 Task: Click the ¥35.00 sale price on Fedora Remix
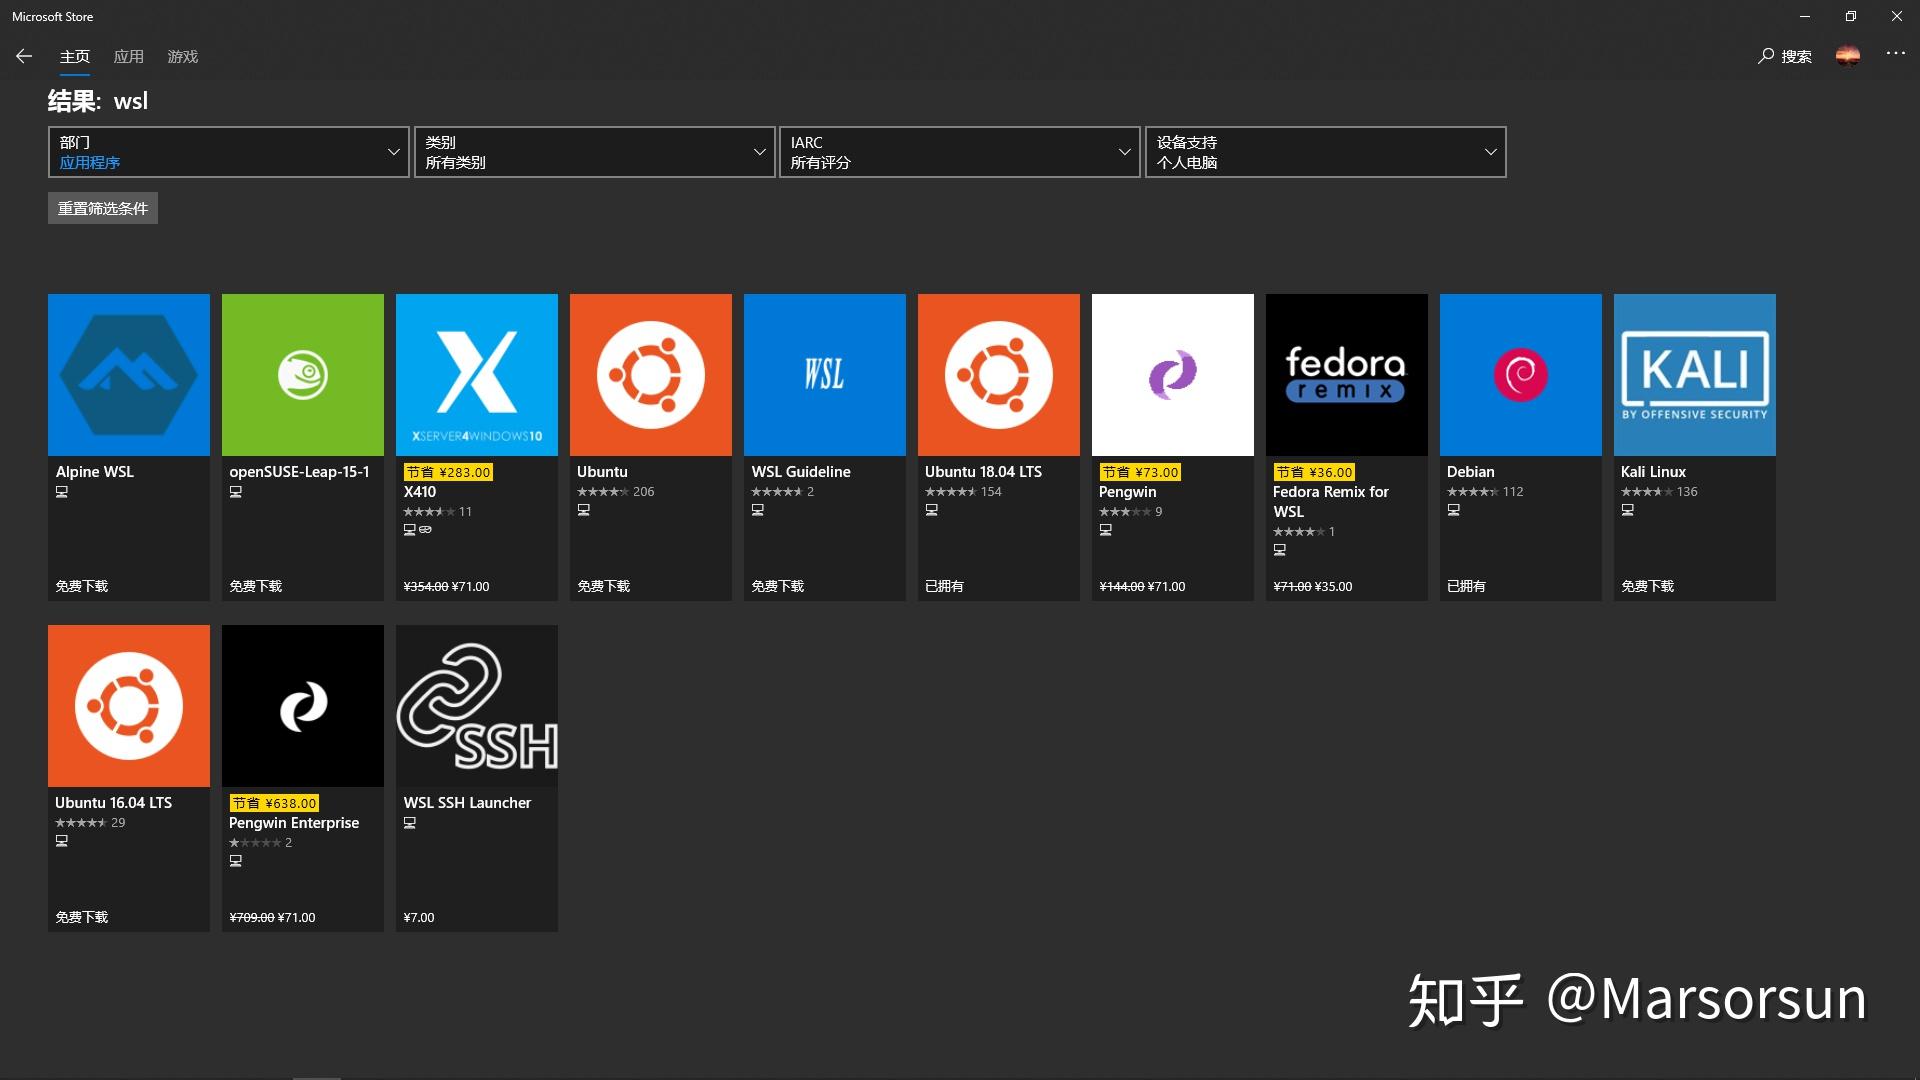(x=1333, y=586)
